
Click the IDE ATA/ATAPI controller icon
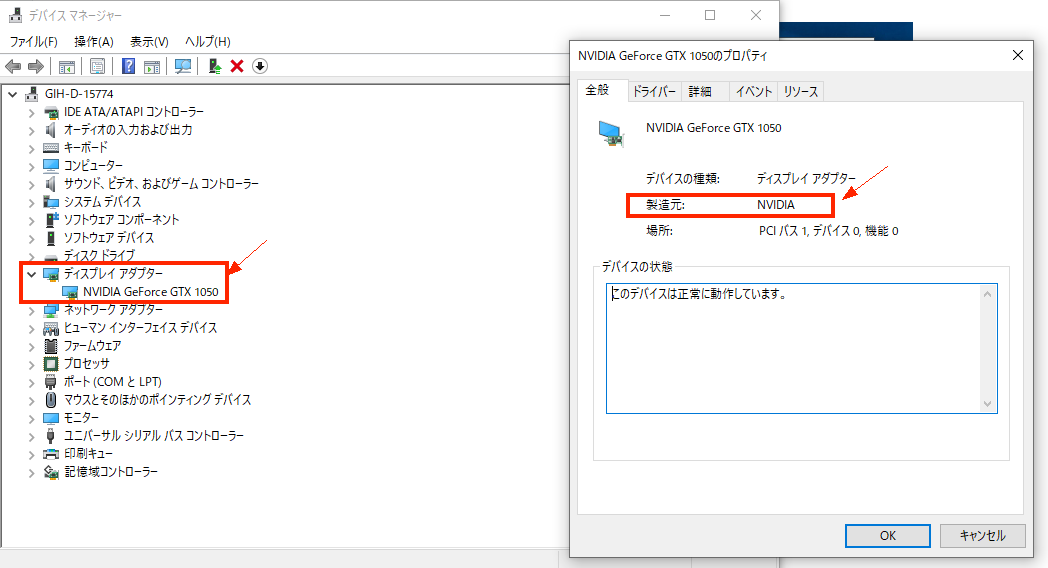tap(51, 112)
